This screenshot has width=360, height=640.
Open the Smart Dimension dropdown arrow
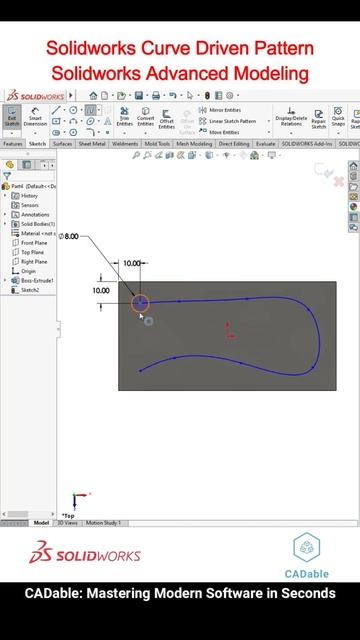pyautogui.click(x=35, y=133)
